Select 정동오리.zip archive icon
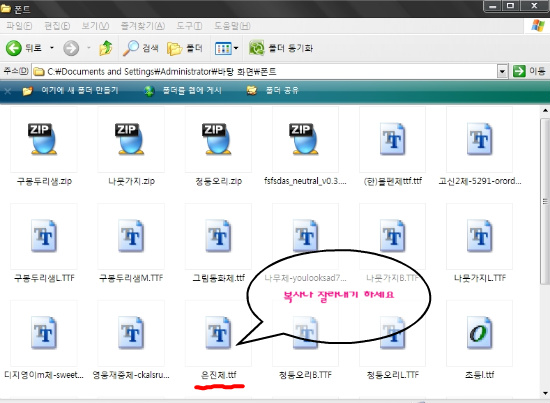The height and width of the screenshot is (403, 550). point(218,139)
